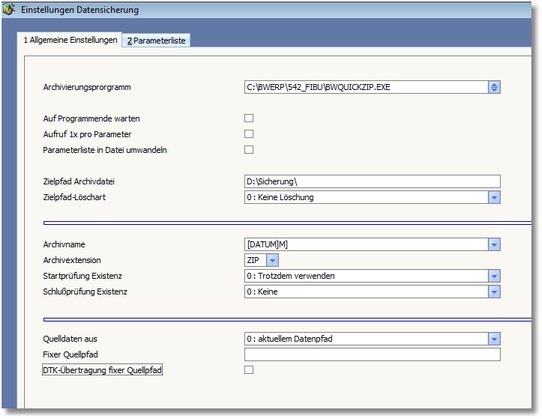This screenshot has width=542, height=419.
Task: Switch to the 2 Parameterliste tab
Action: [156, 40]
